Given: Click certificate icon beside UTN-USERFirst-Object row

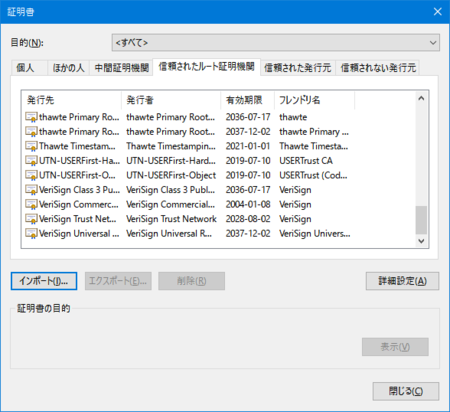Looking at the screenshot, I should point(31,175).
